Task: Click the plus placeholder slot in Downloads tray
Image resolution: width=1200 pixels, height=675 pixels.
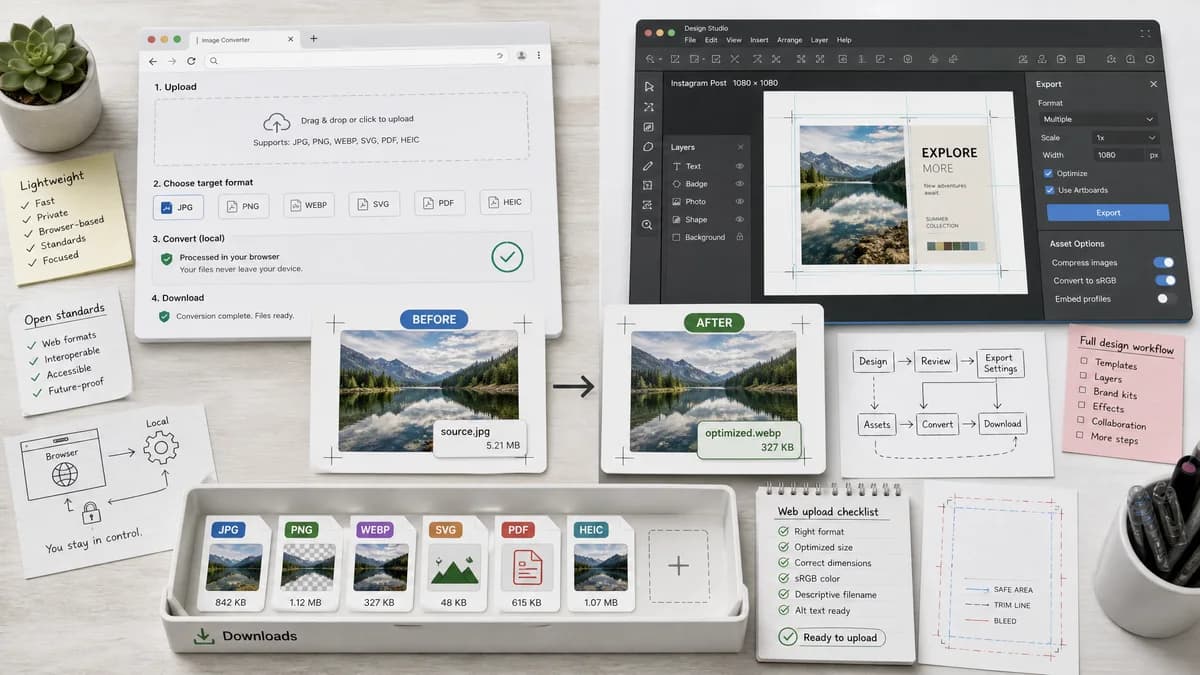Action: pyautogui.click(x=678, y=566)
